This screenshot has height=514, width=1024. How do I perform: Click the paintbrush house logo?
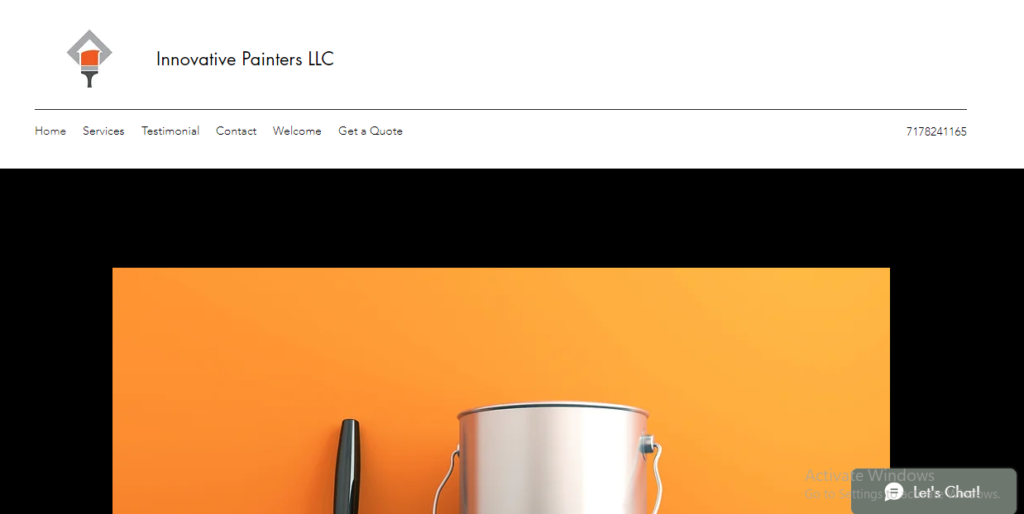(89, 59)
